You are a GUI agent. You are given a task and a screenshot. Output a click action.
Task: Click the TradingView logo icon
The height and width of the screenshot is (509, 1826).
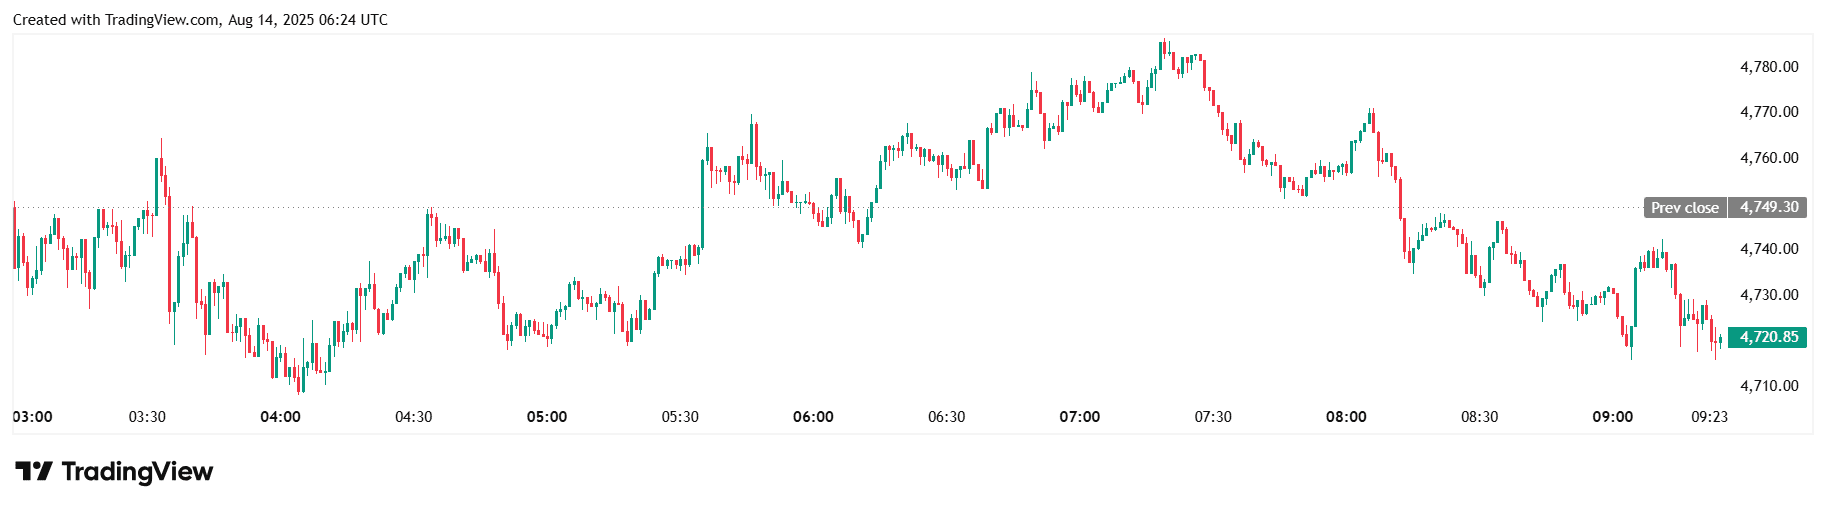[x=33, y=471]
